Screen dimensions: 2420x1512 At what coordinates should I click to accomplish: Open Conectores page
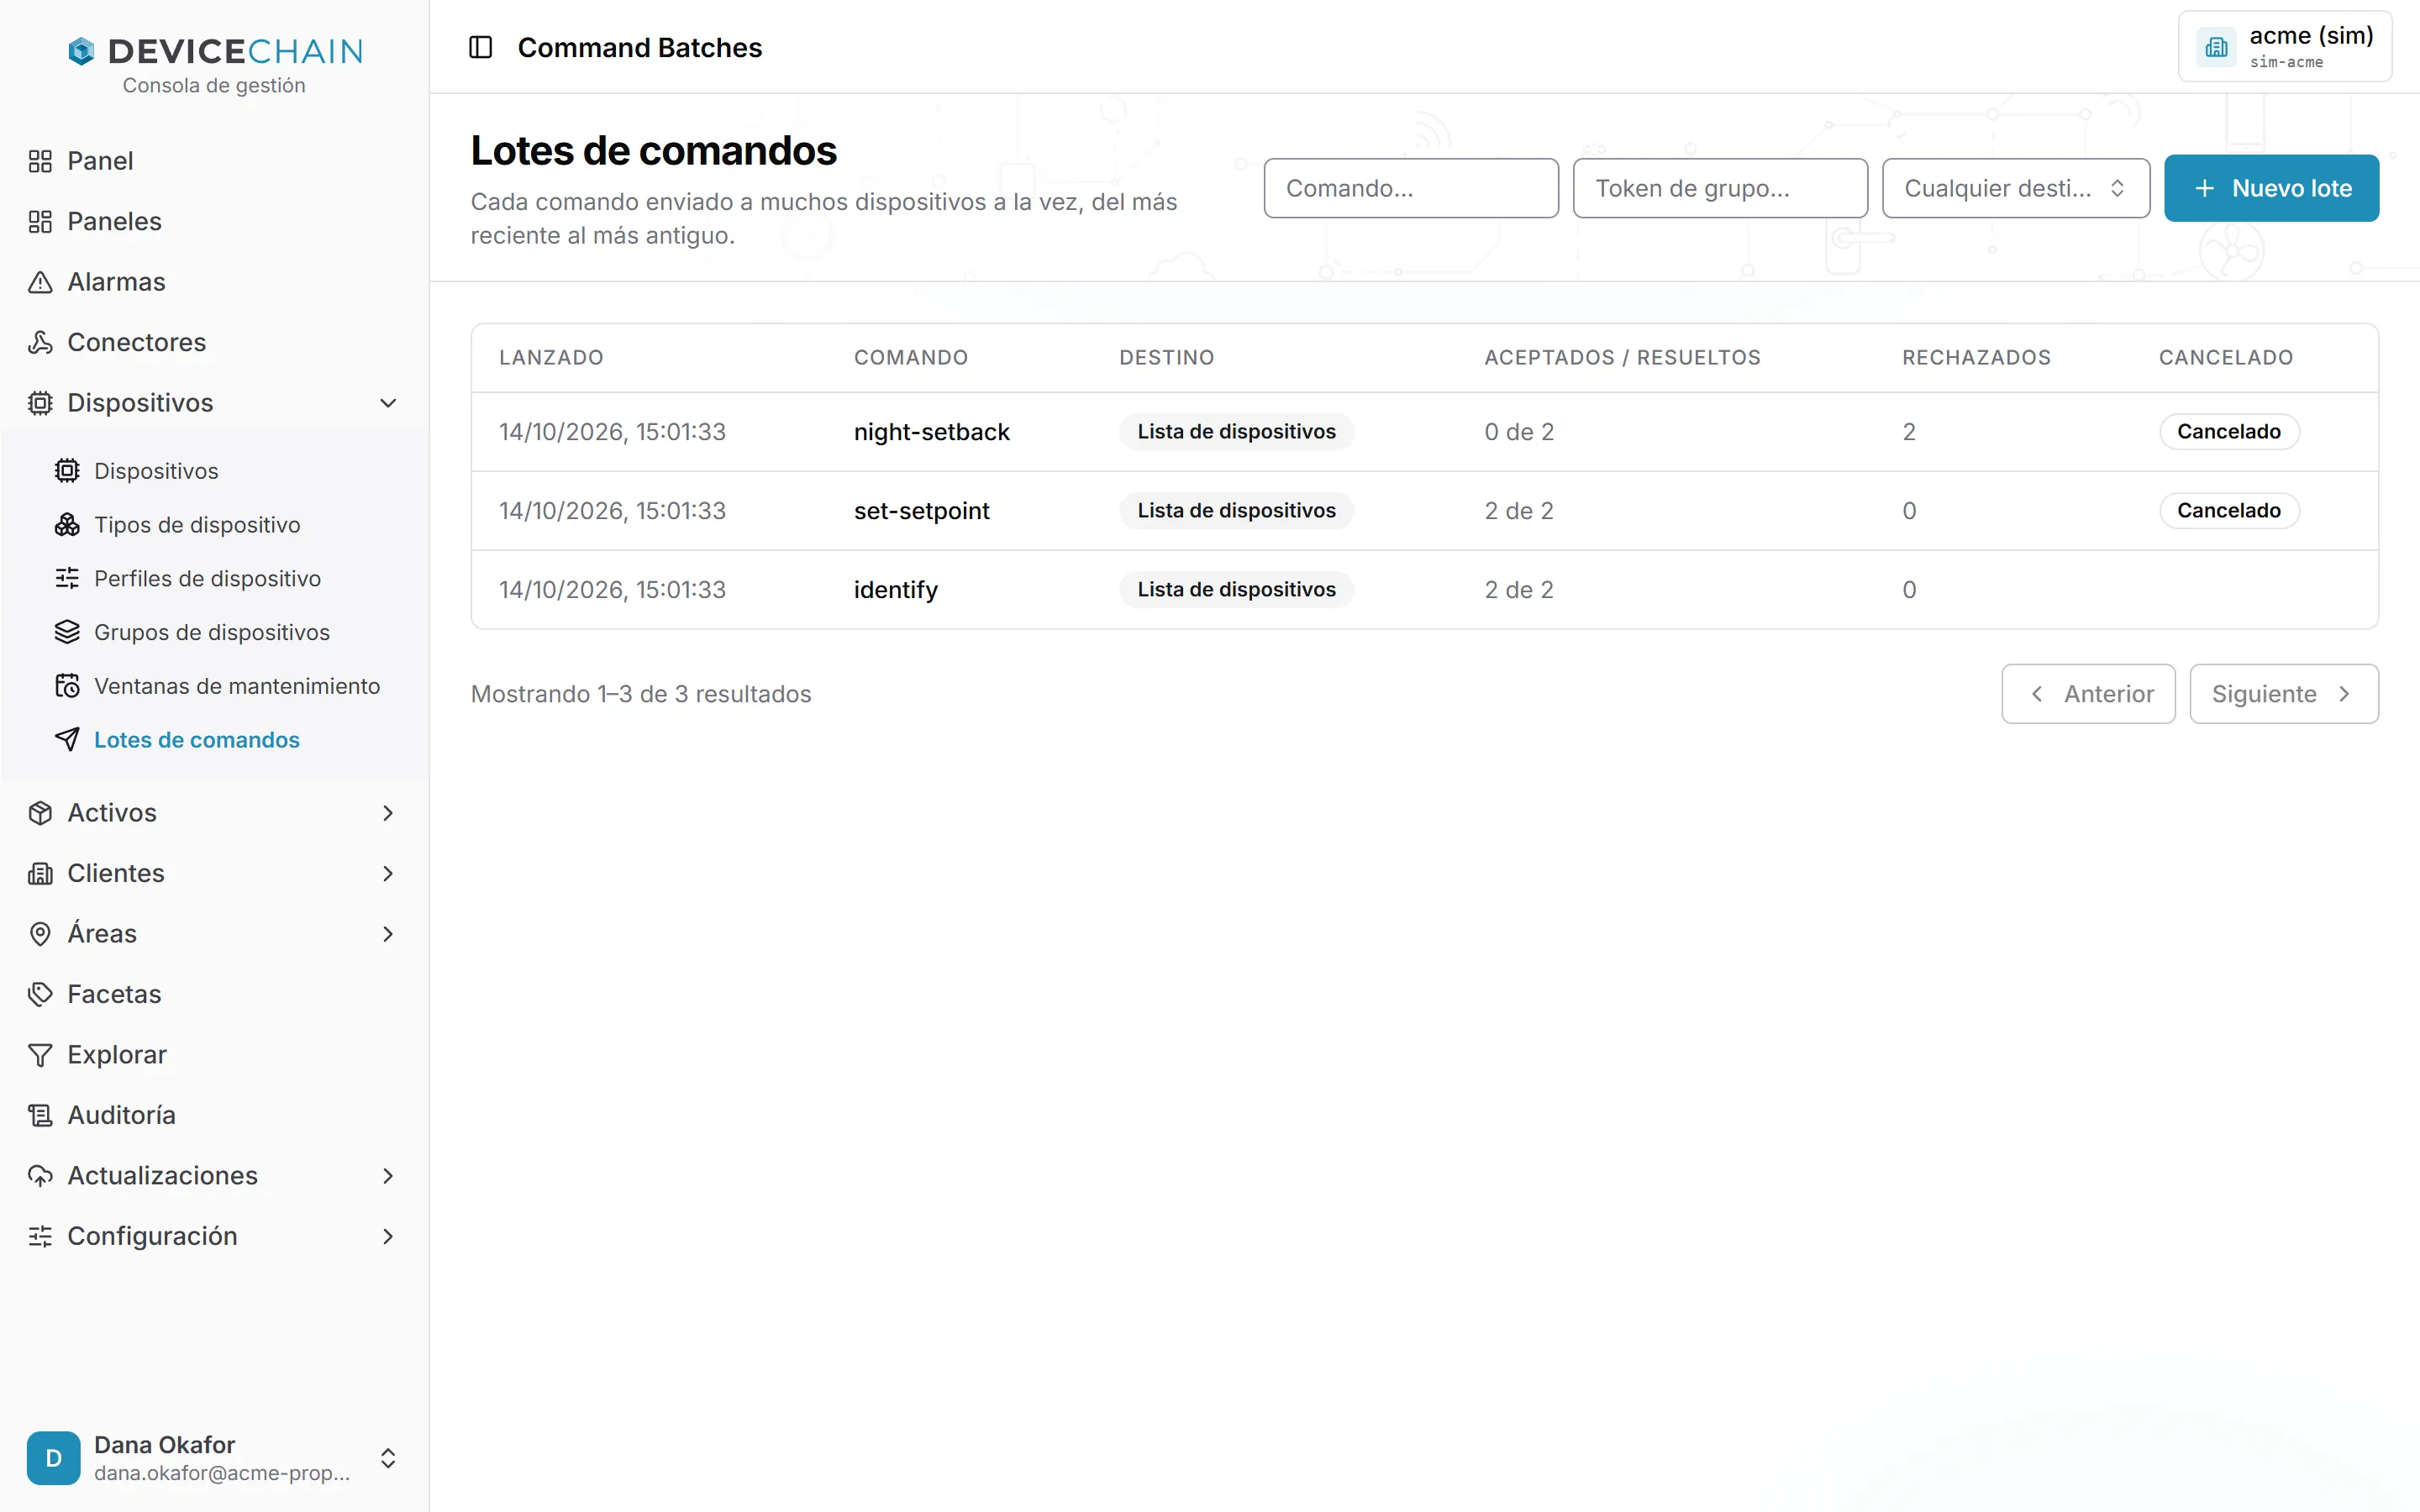pos(214,342)
